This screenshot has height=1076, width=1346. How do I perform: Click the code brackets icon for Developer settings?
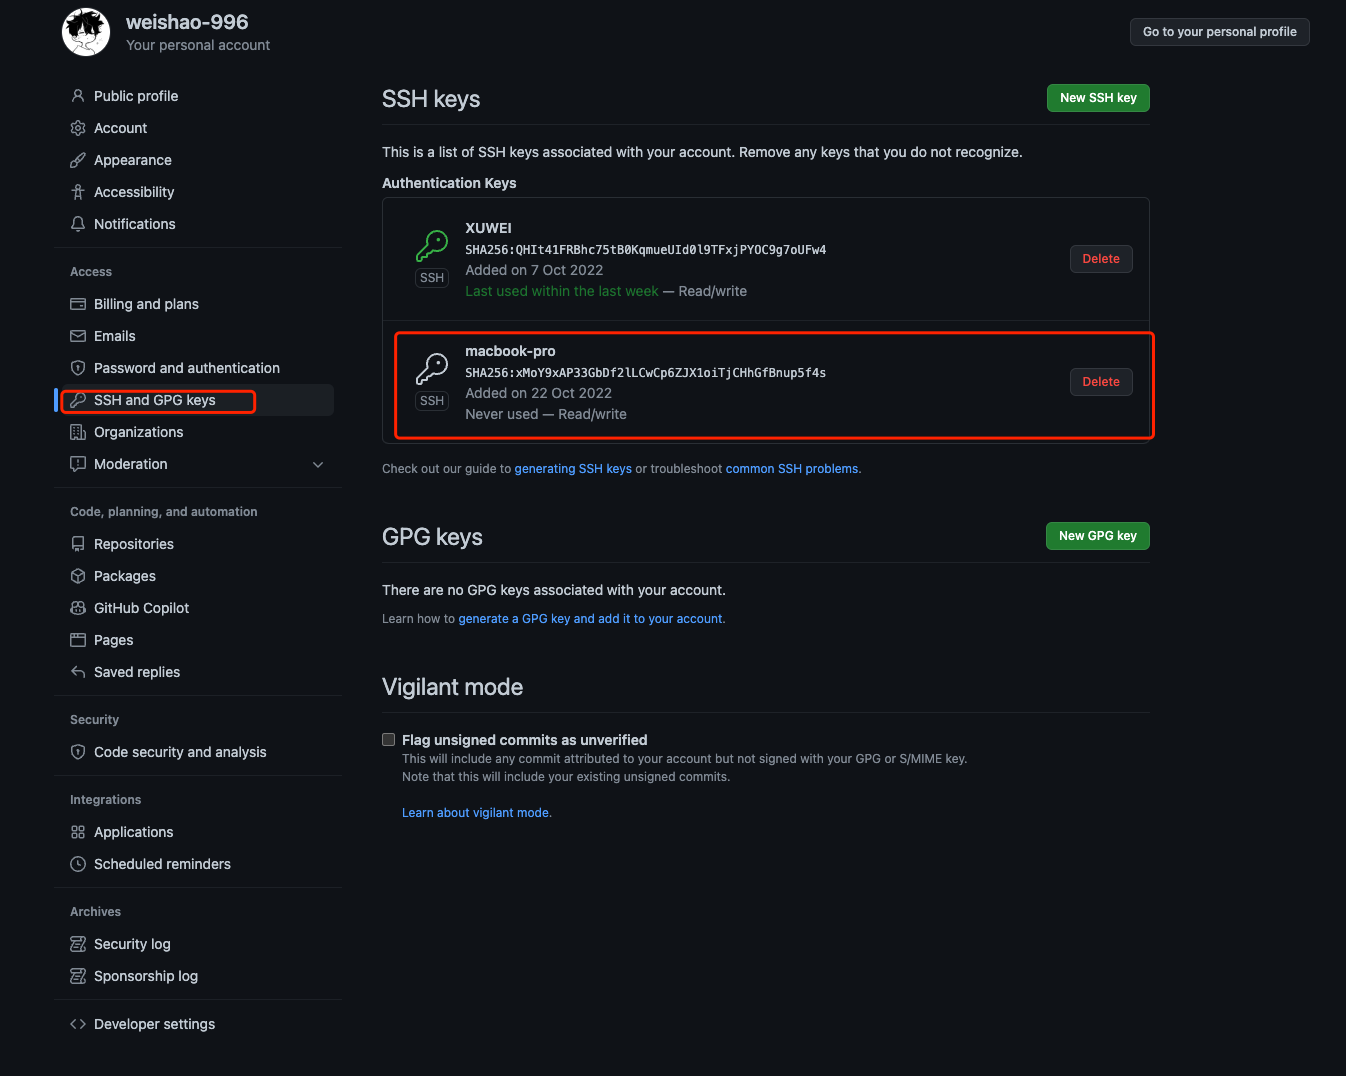point(78,1024)
